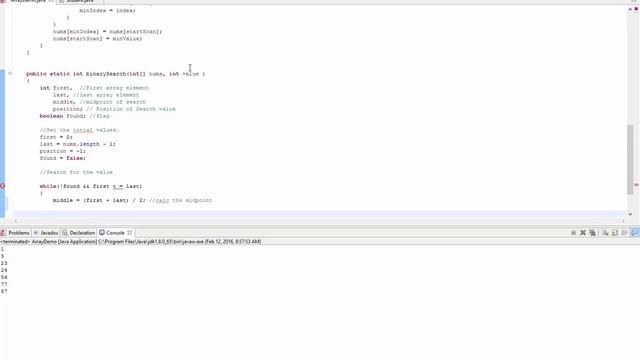This screenshot has height=360, width=640.
Task: Click the editor scrollbar up arrow
Action: 630,9
